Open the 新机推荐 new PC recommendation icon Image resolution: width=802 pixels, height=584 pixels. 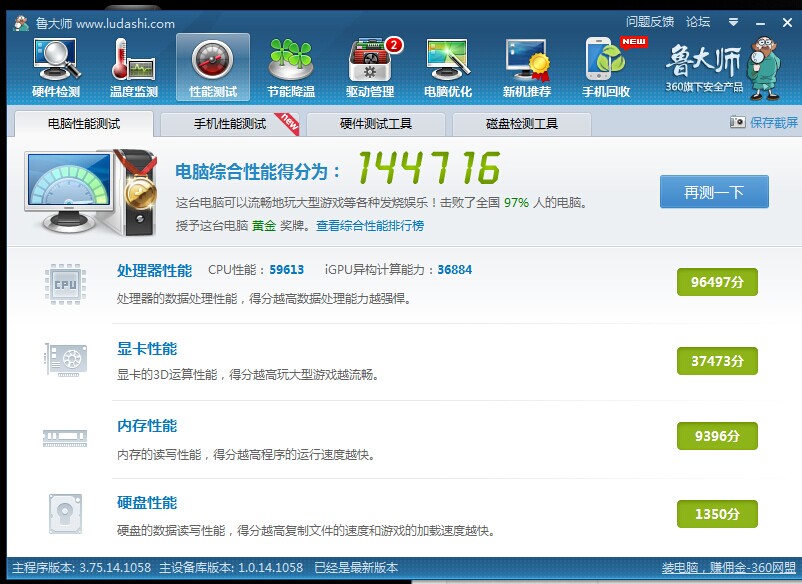(527, 68)
